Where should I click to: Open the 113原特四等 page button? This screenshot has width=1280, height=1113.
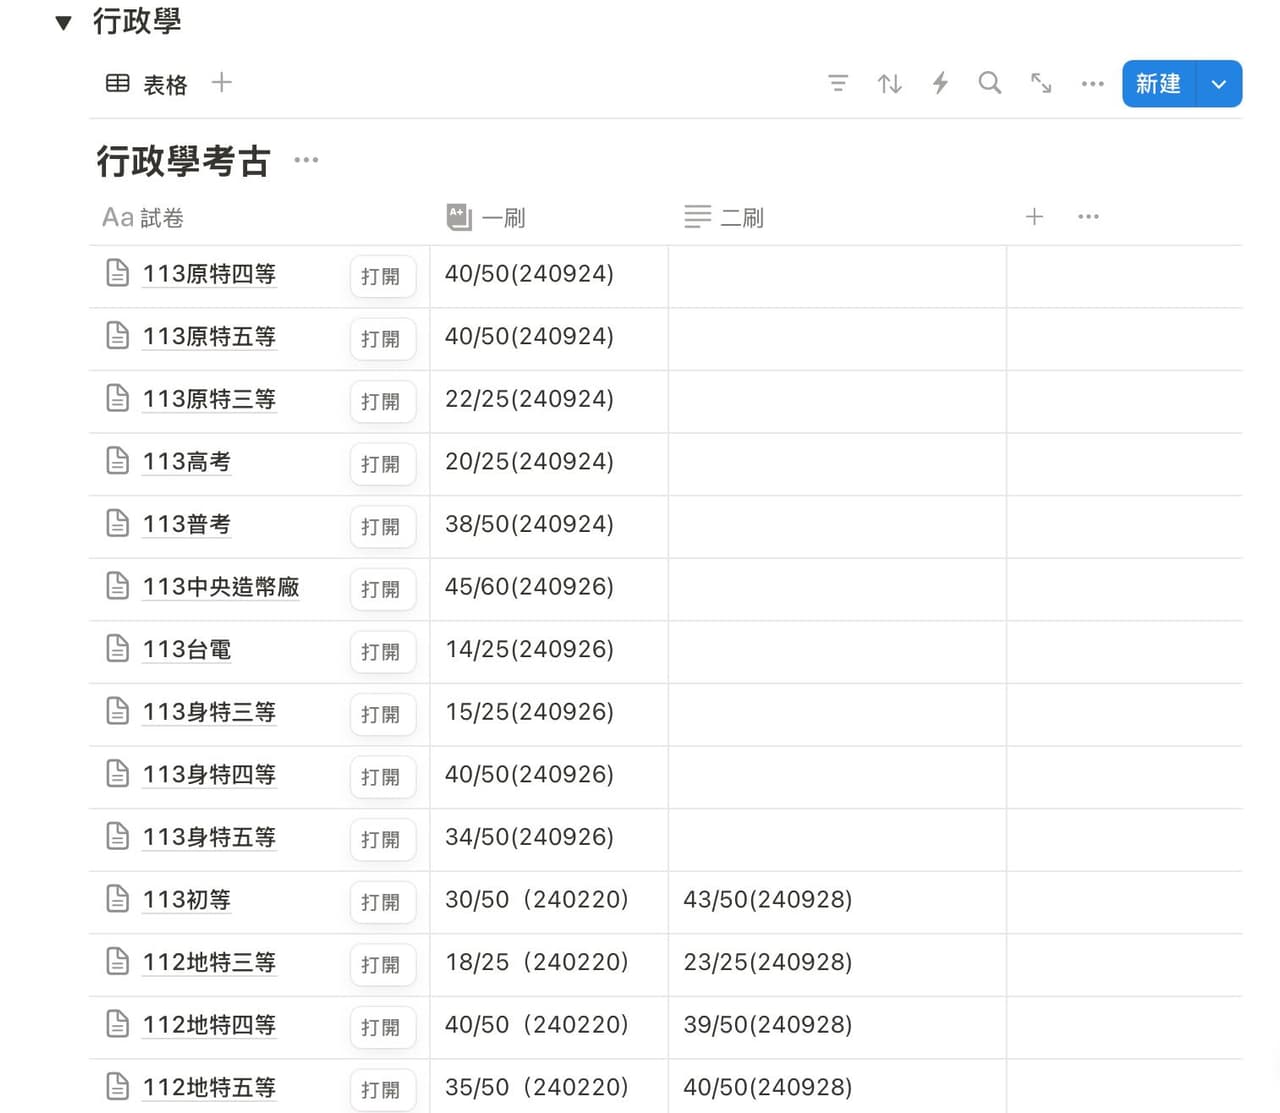coord(382,276)
